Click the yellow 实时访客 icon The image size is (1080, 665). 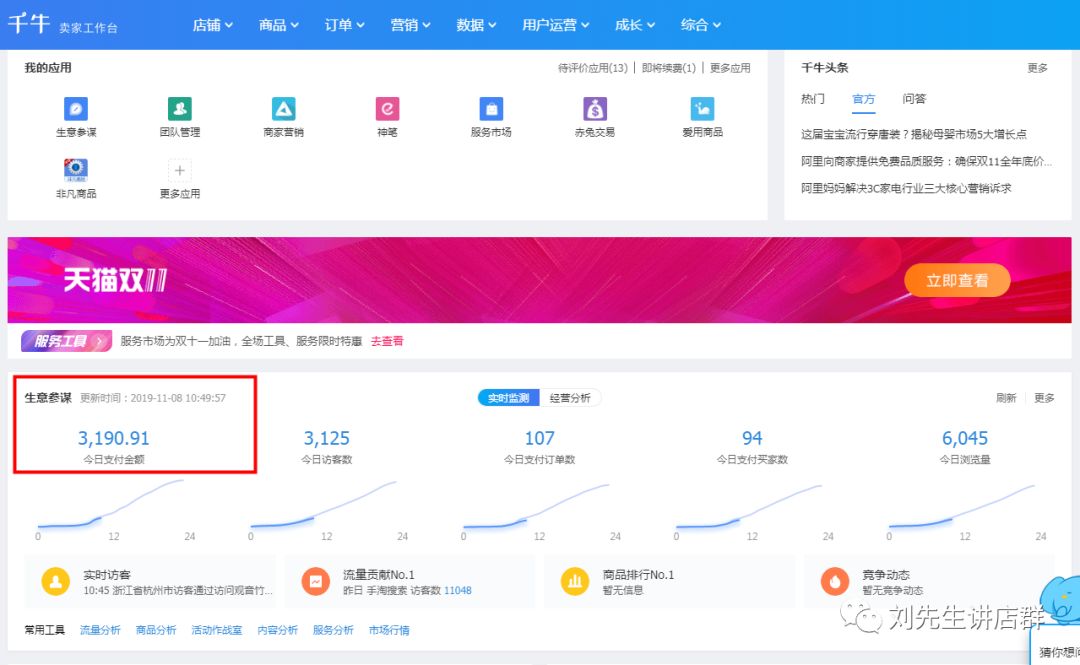pyautogui.click(x=56, y=582)
